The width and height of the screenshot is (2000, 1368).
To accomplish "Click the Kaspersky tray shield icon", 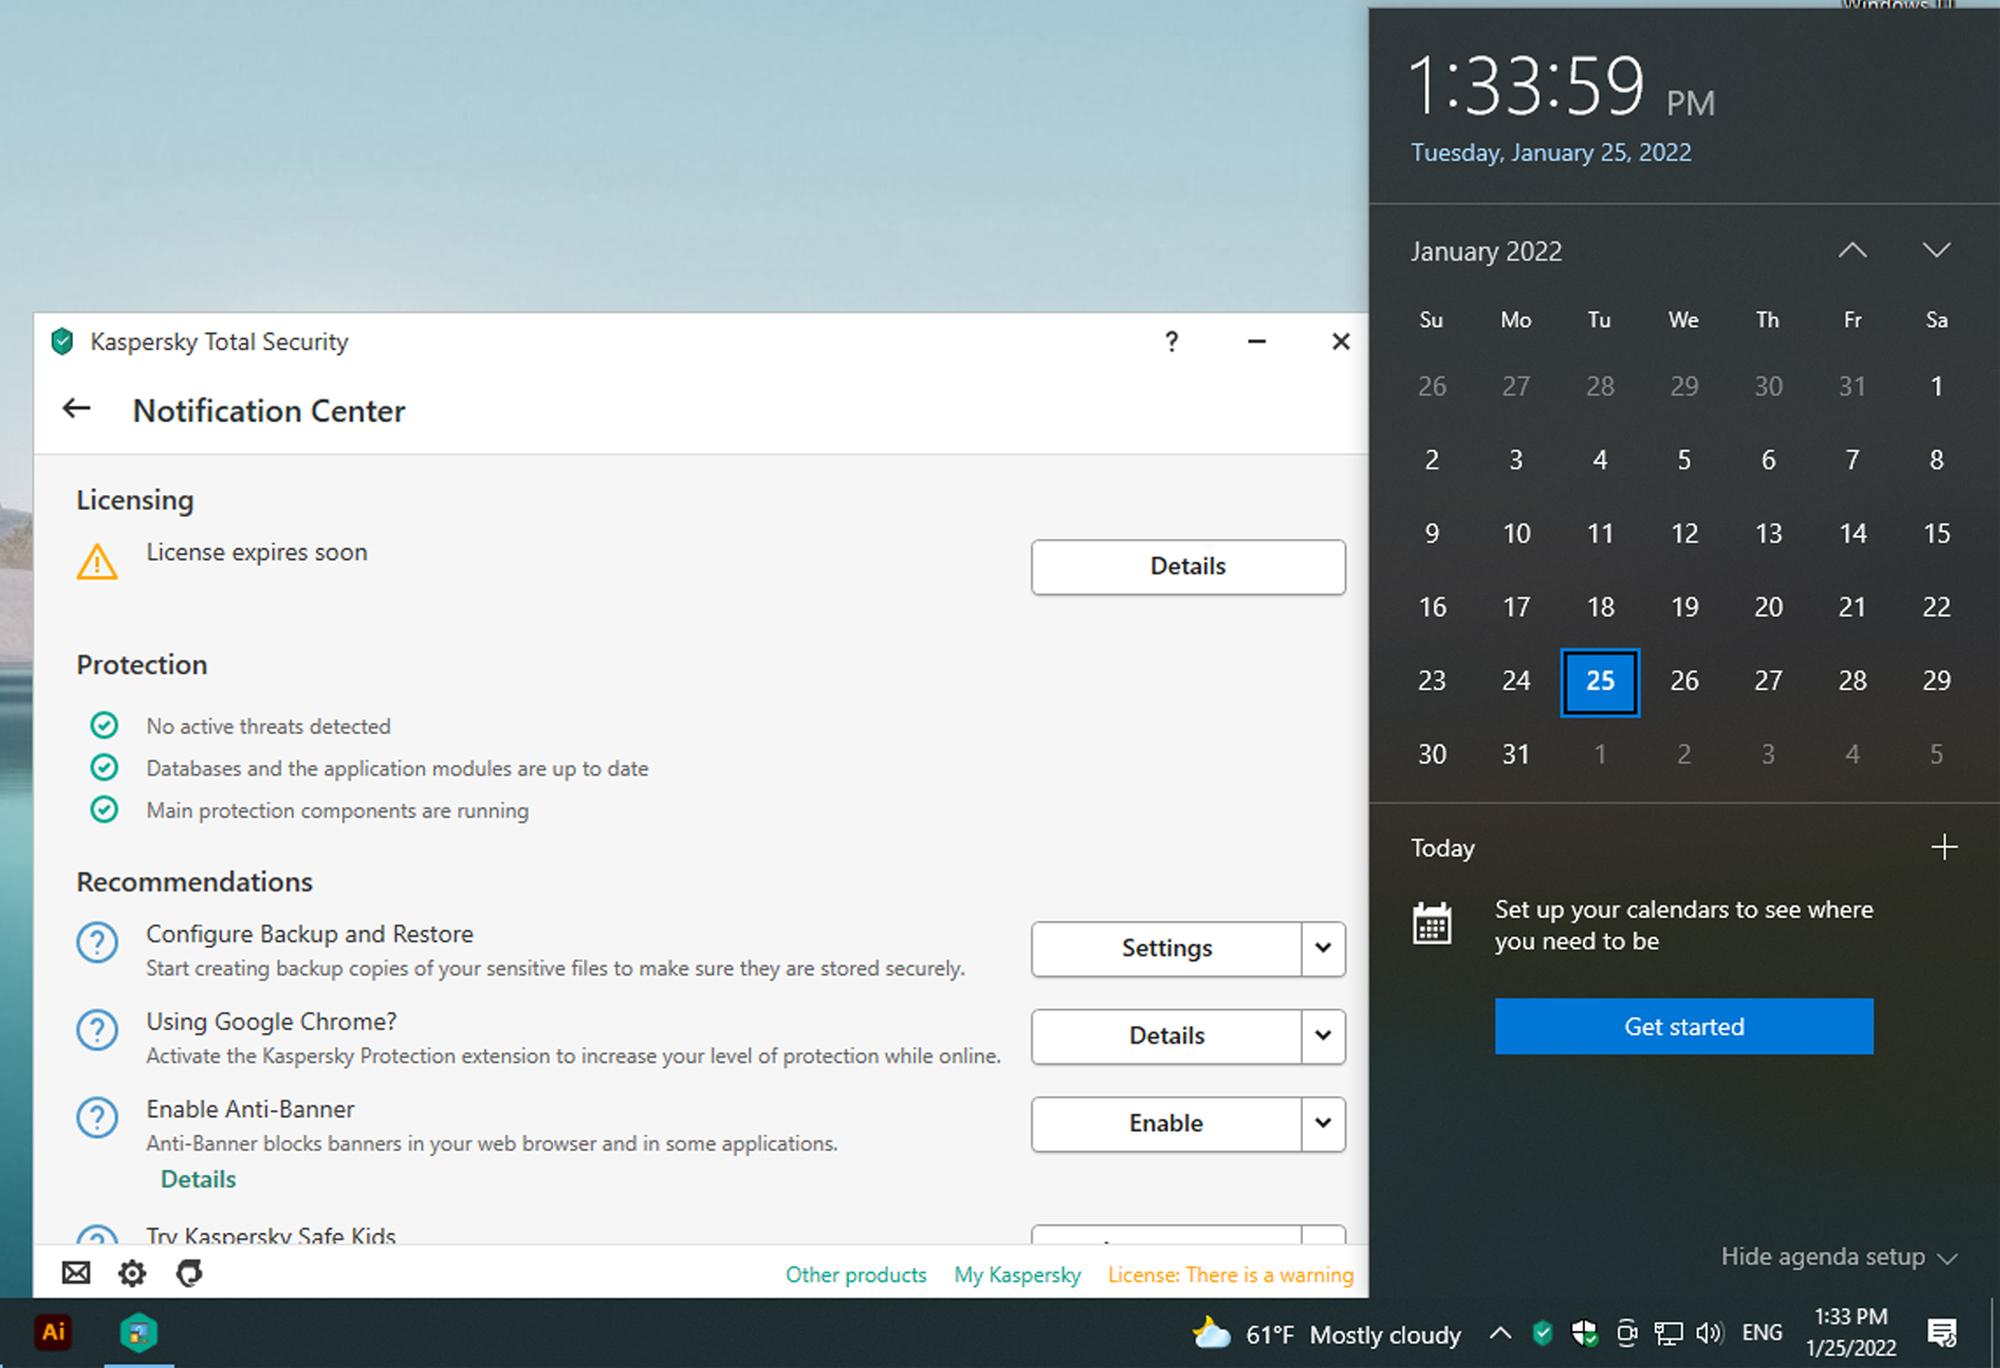I will [x=1543, y=1332].
